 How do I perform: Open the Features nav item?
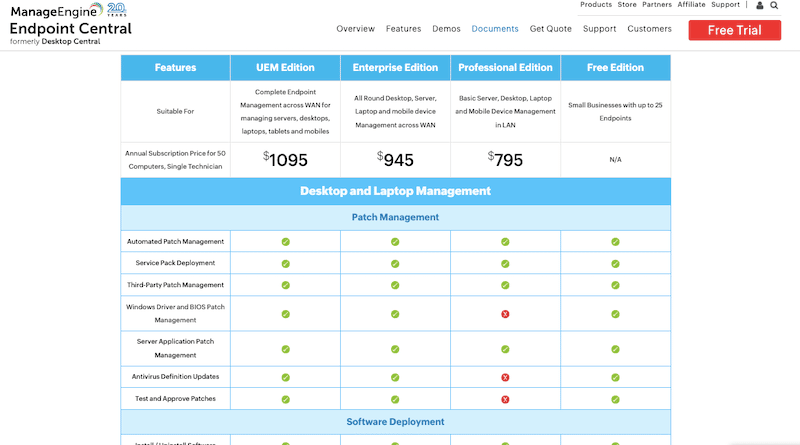[x=404, y=29]
